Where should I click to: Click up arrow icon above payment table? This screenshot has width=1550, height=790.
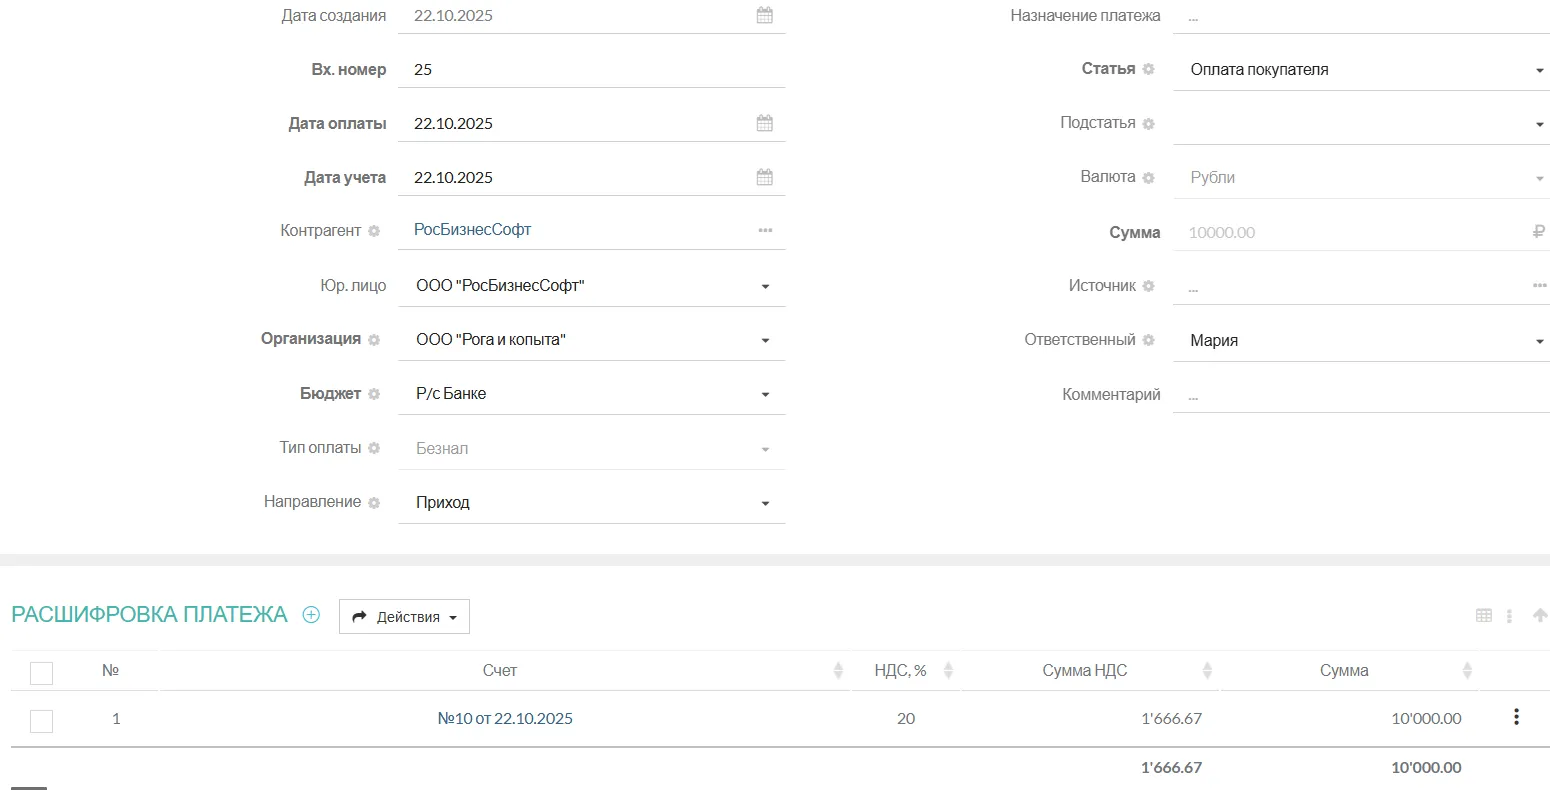coord(1540,616)
